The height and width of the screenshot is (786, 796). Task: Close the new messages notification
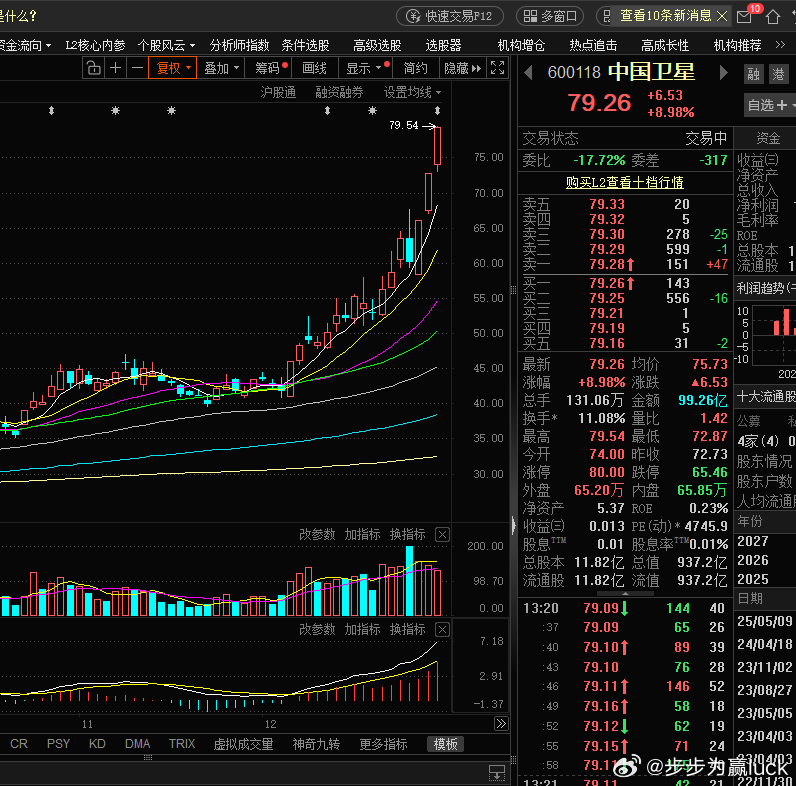point(722,16)
